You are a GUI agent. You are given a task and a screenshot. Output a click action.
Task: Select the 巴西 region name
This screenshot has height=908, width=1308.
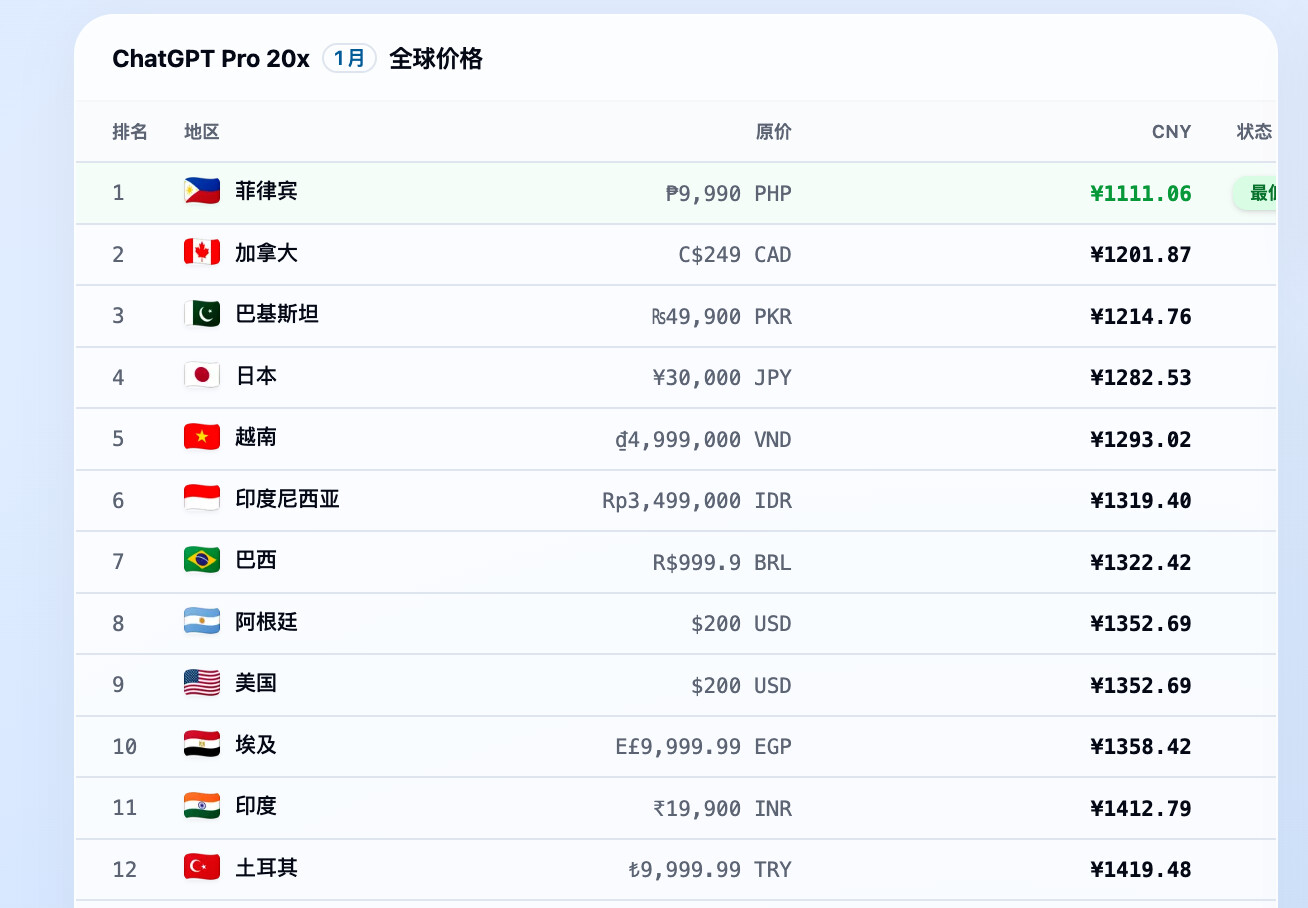(256, 560)
